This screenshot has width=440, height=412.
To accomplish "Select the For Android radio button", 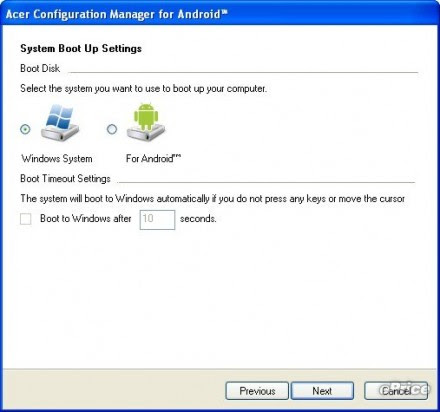I will [x=112, y=129].
